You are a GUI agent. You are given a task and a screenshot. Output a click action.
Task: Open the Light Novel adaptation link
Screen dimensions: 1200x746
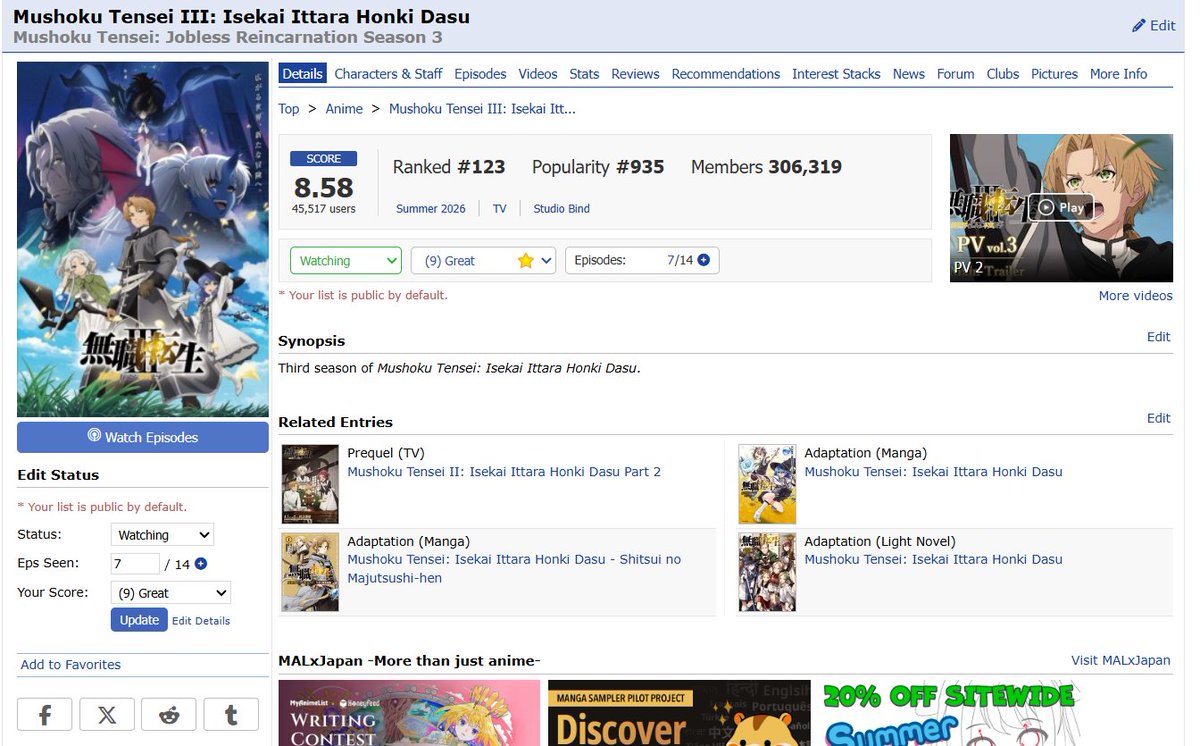pos(933,560)
